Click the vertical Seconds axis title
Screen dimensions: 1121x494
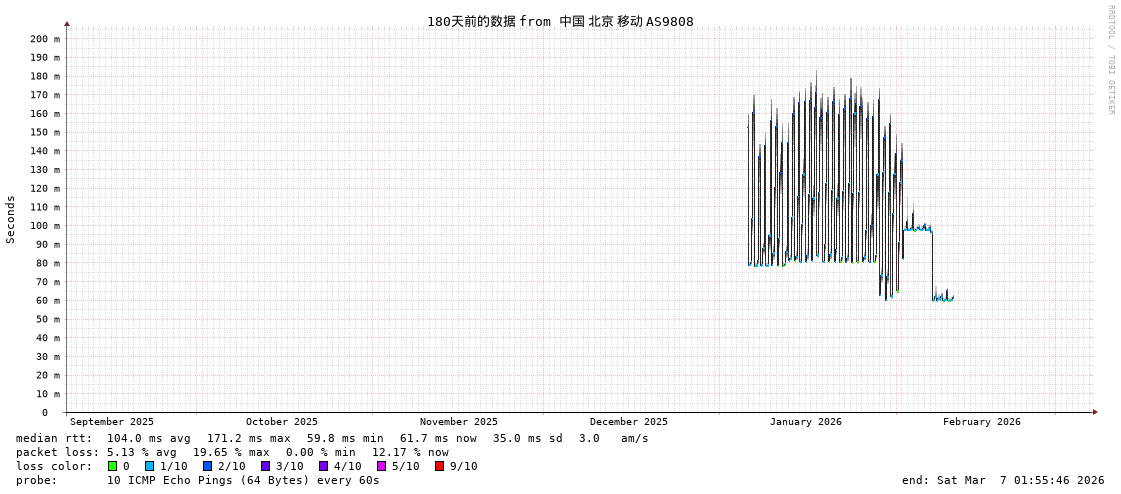[11, 219]
